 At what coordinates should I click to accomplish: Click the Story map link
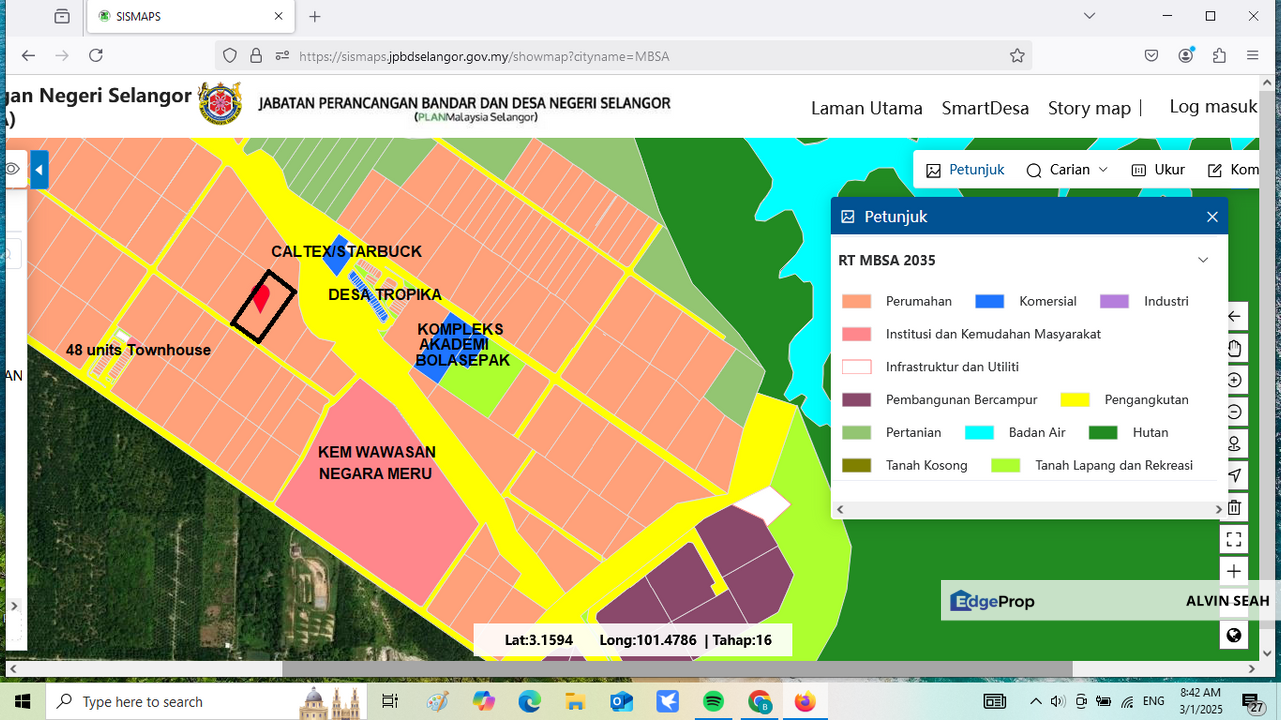[1089, 108]
